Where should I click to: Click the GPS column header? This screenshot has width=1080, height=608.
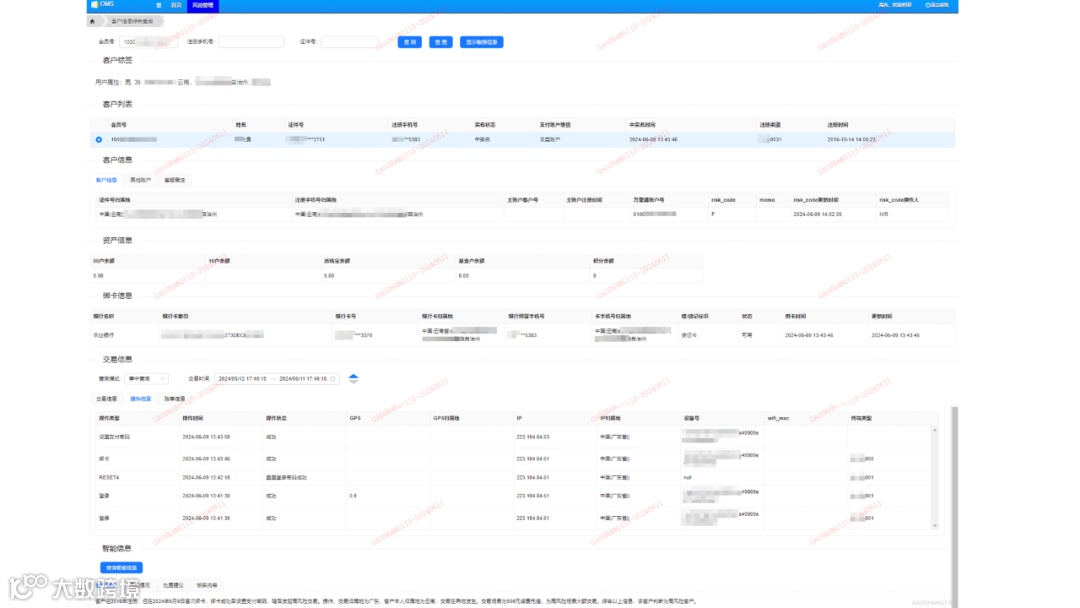tap(355, 418)
